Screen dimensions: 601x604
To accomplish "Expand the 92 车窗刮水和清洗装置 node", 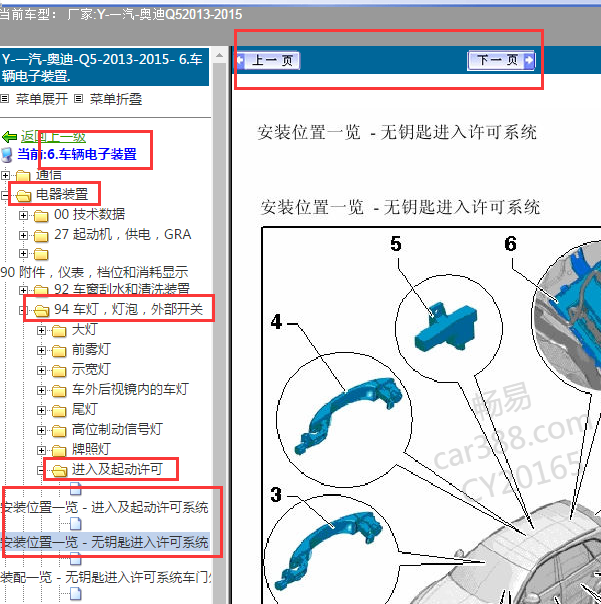I will [23, 290].
